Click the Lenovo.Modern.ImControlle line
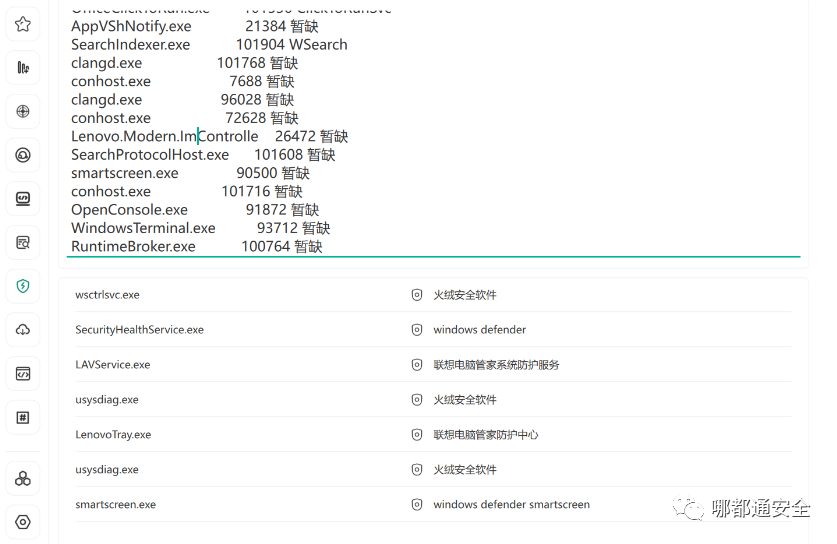The height and width of the screenshot is (544, 837). click(x=209, y=137)
